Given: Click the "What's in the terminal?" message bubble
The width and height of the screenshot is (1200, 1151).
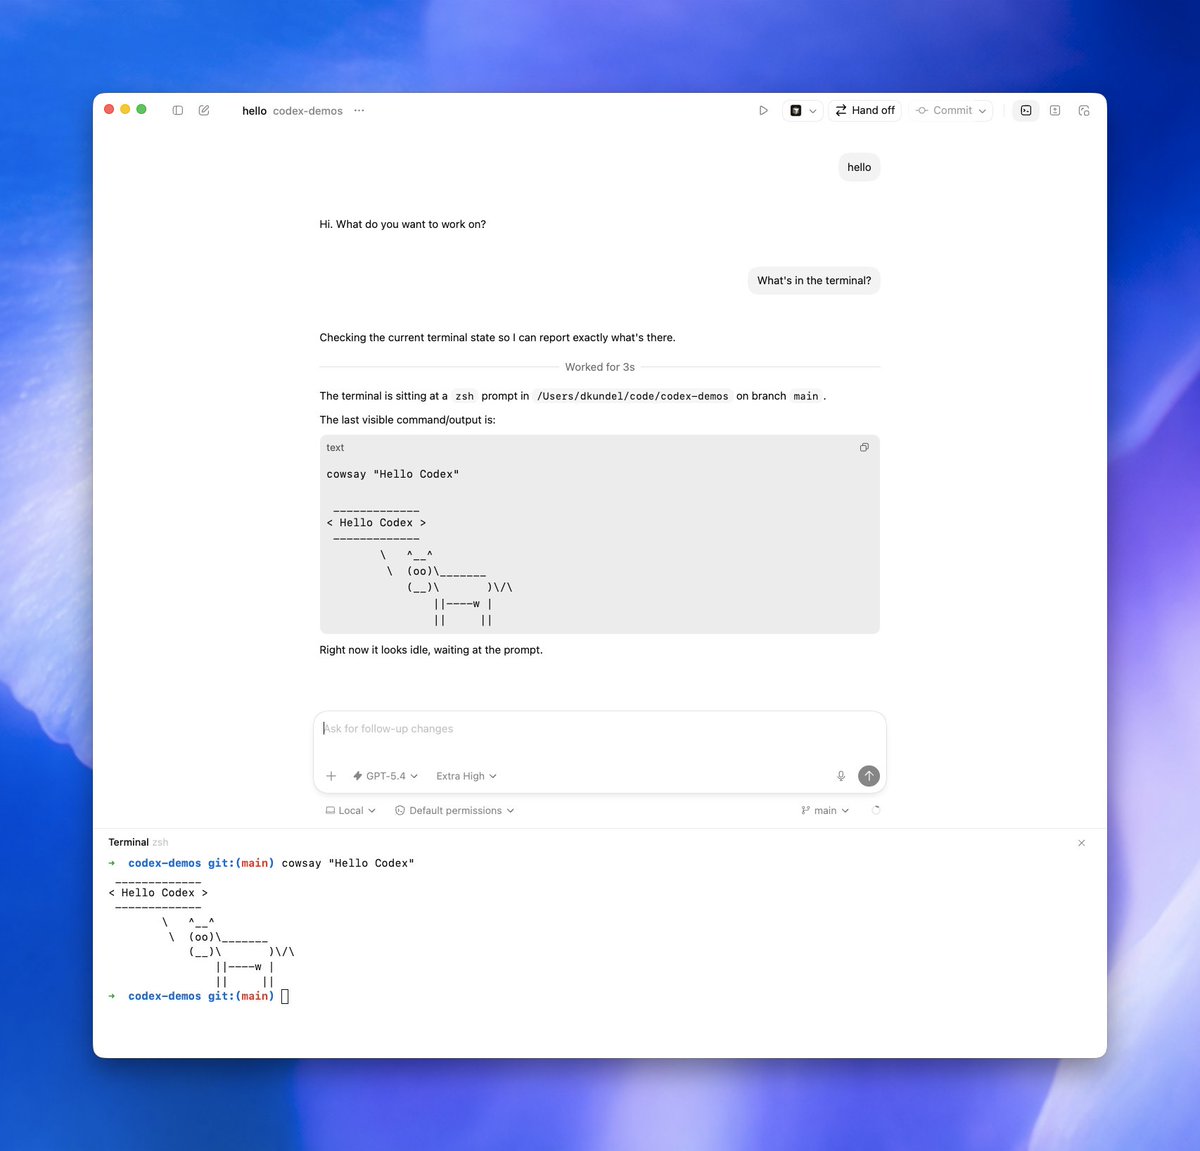Looking at the screenshot, I should (x=814, y=281).
